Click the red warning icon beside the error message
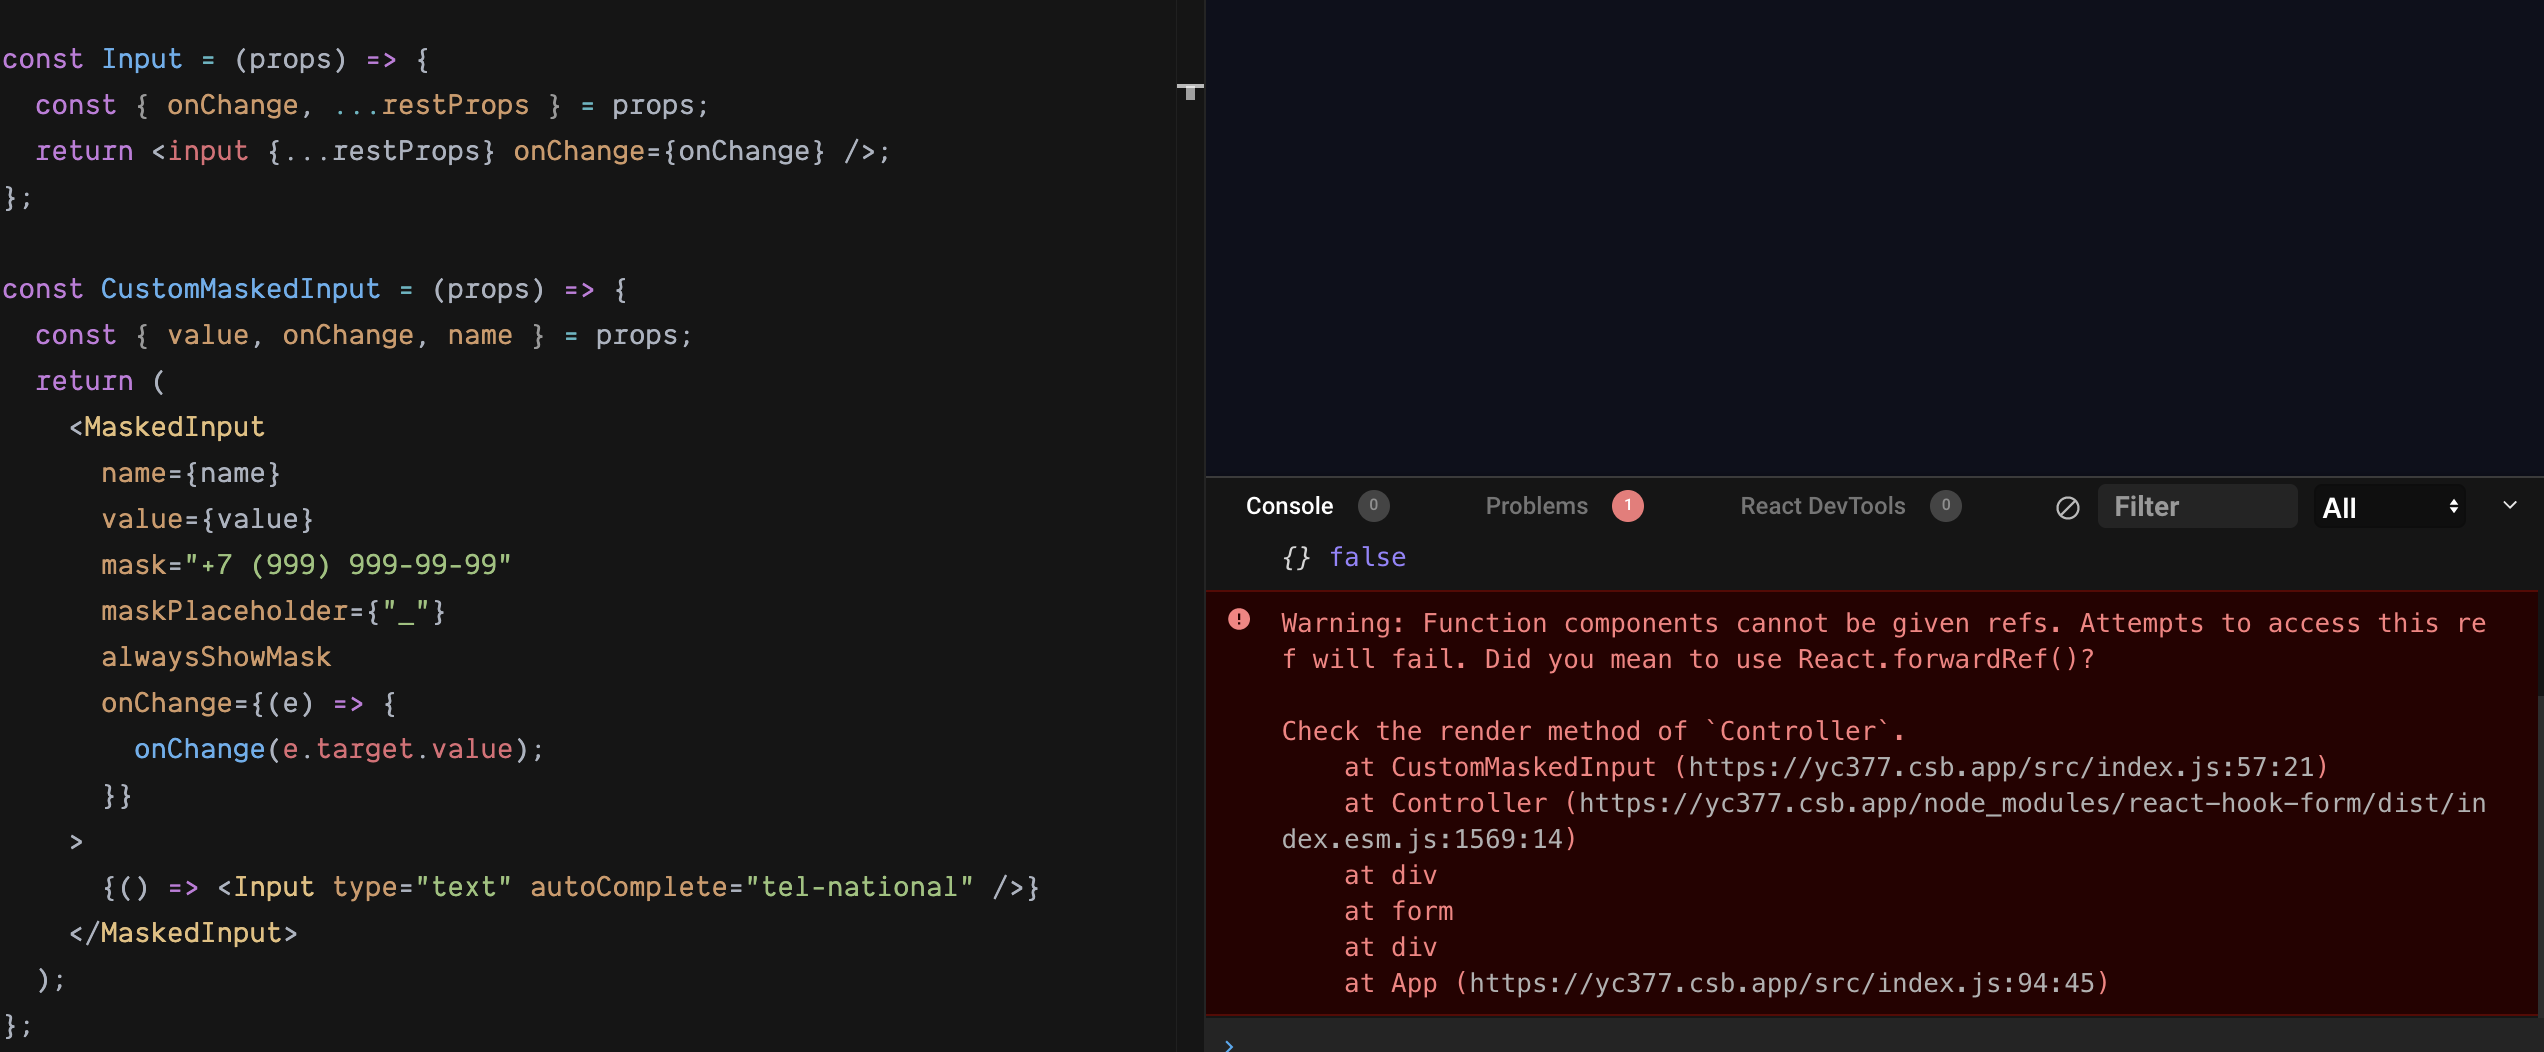Image resolution: width=2544 pixels, height=1052 pixels. tap(1240, 620)
